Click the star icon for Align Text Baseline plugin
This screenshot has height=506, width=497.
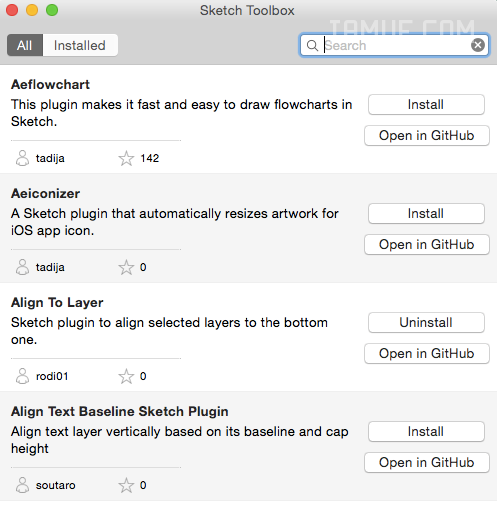126,485
